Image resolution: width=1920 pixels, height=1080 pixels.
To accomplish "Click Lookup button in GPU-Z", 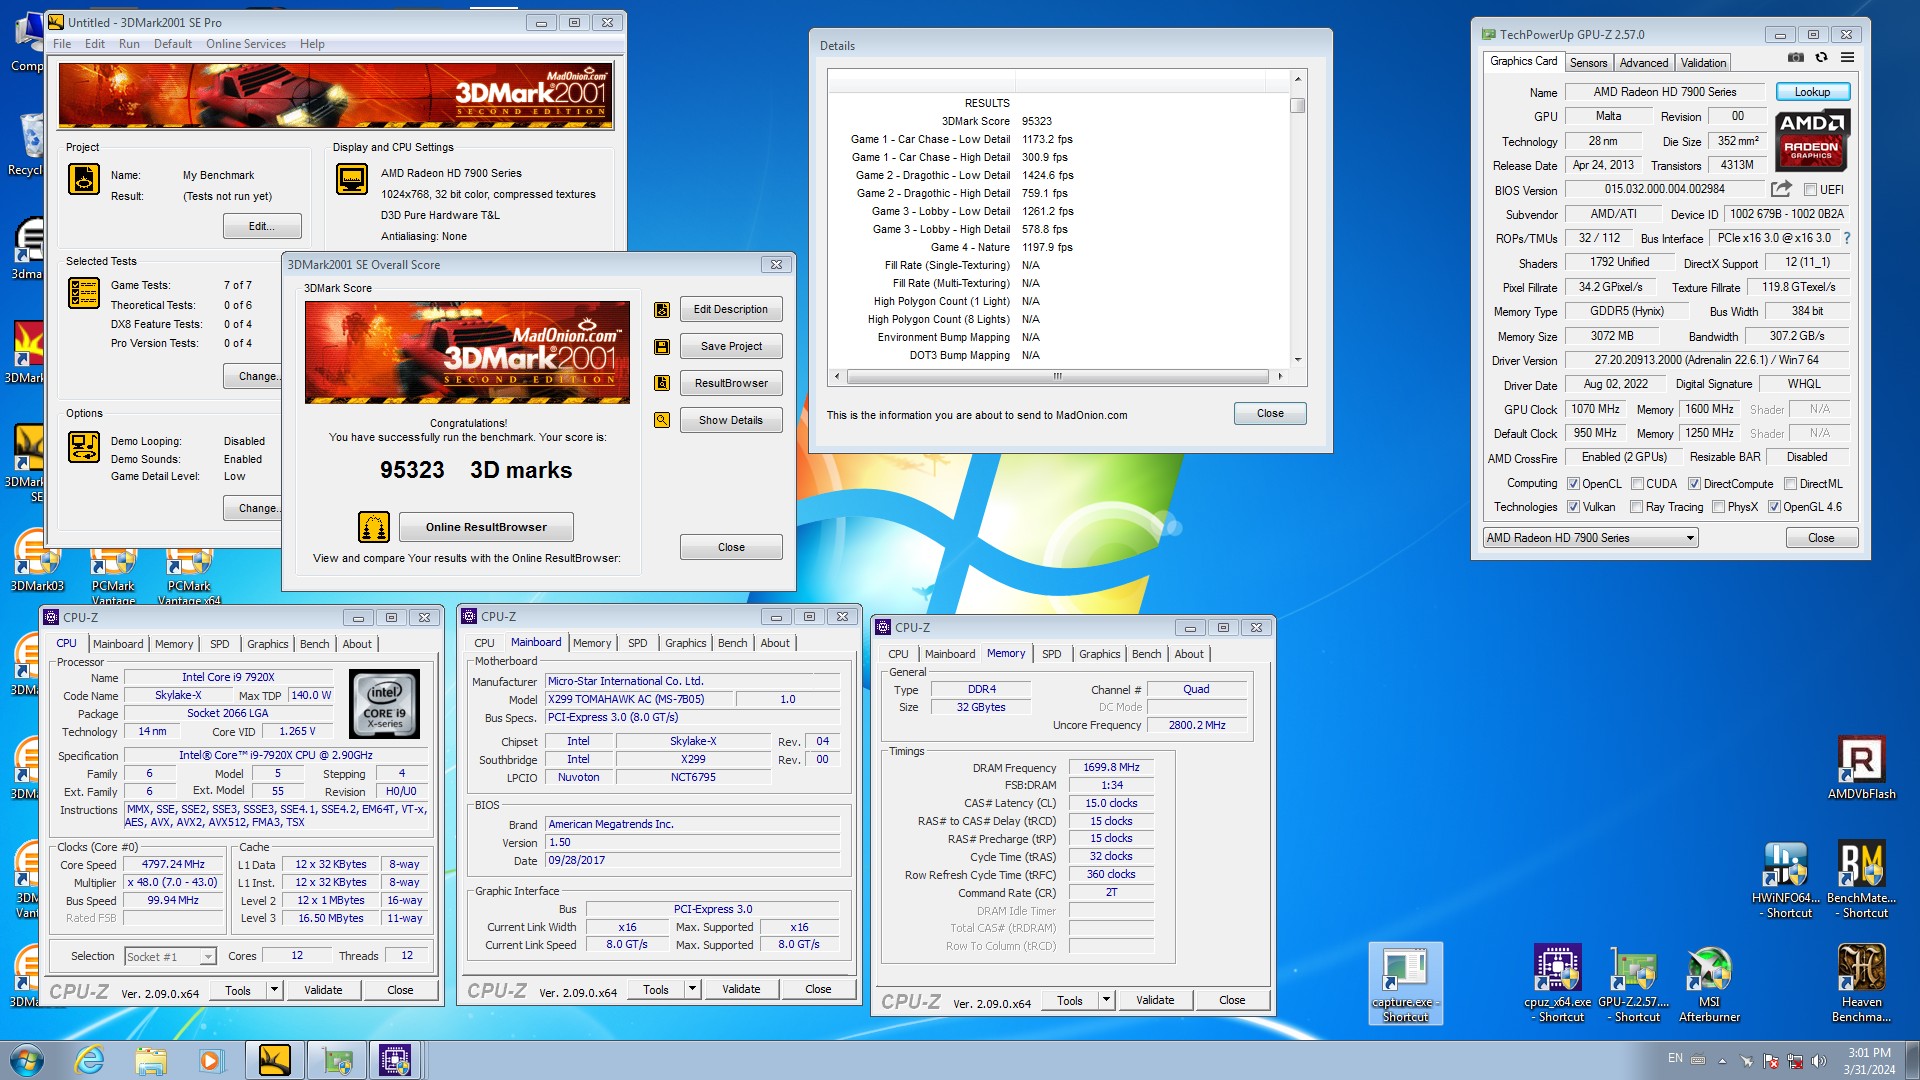I will [1812, 92].
